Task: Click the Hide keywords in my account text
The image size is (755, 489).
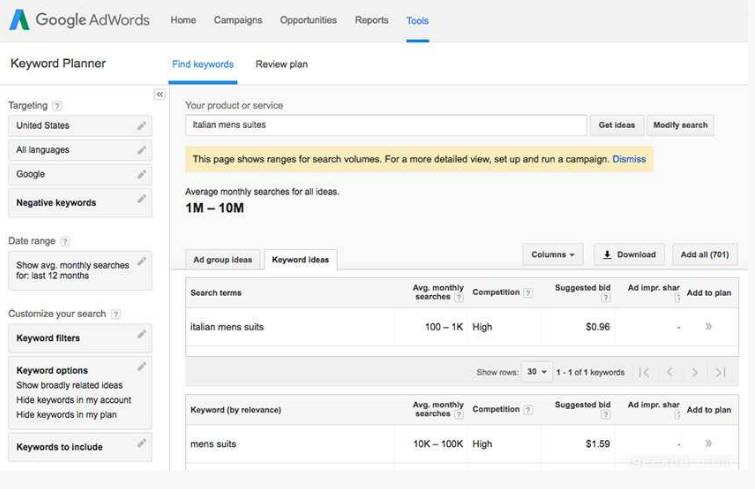Action: click(74, 400)
